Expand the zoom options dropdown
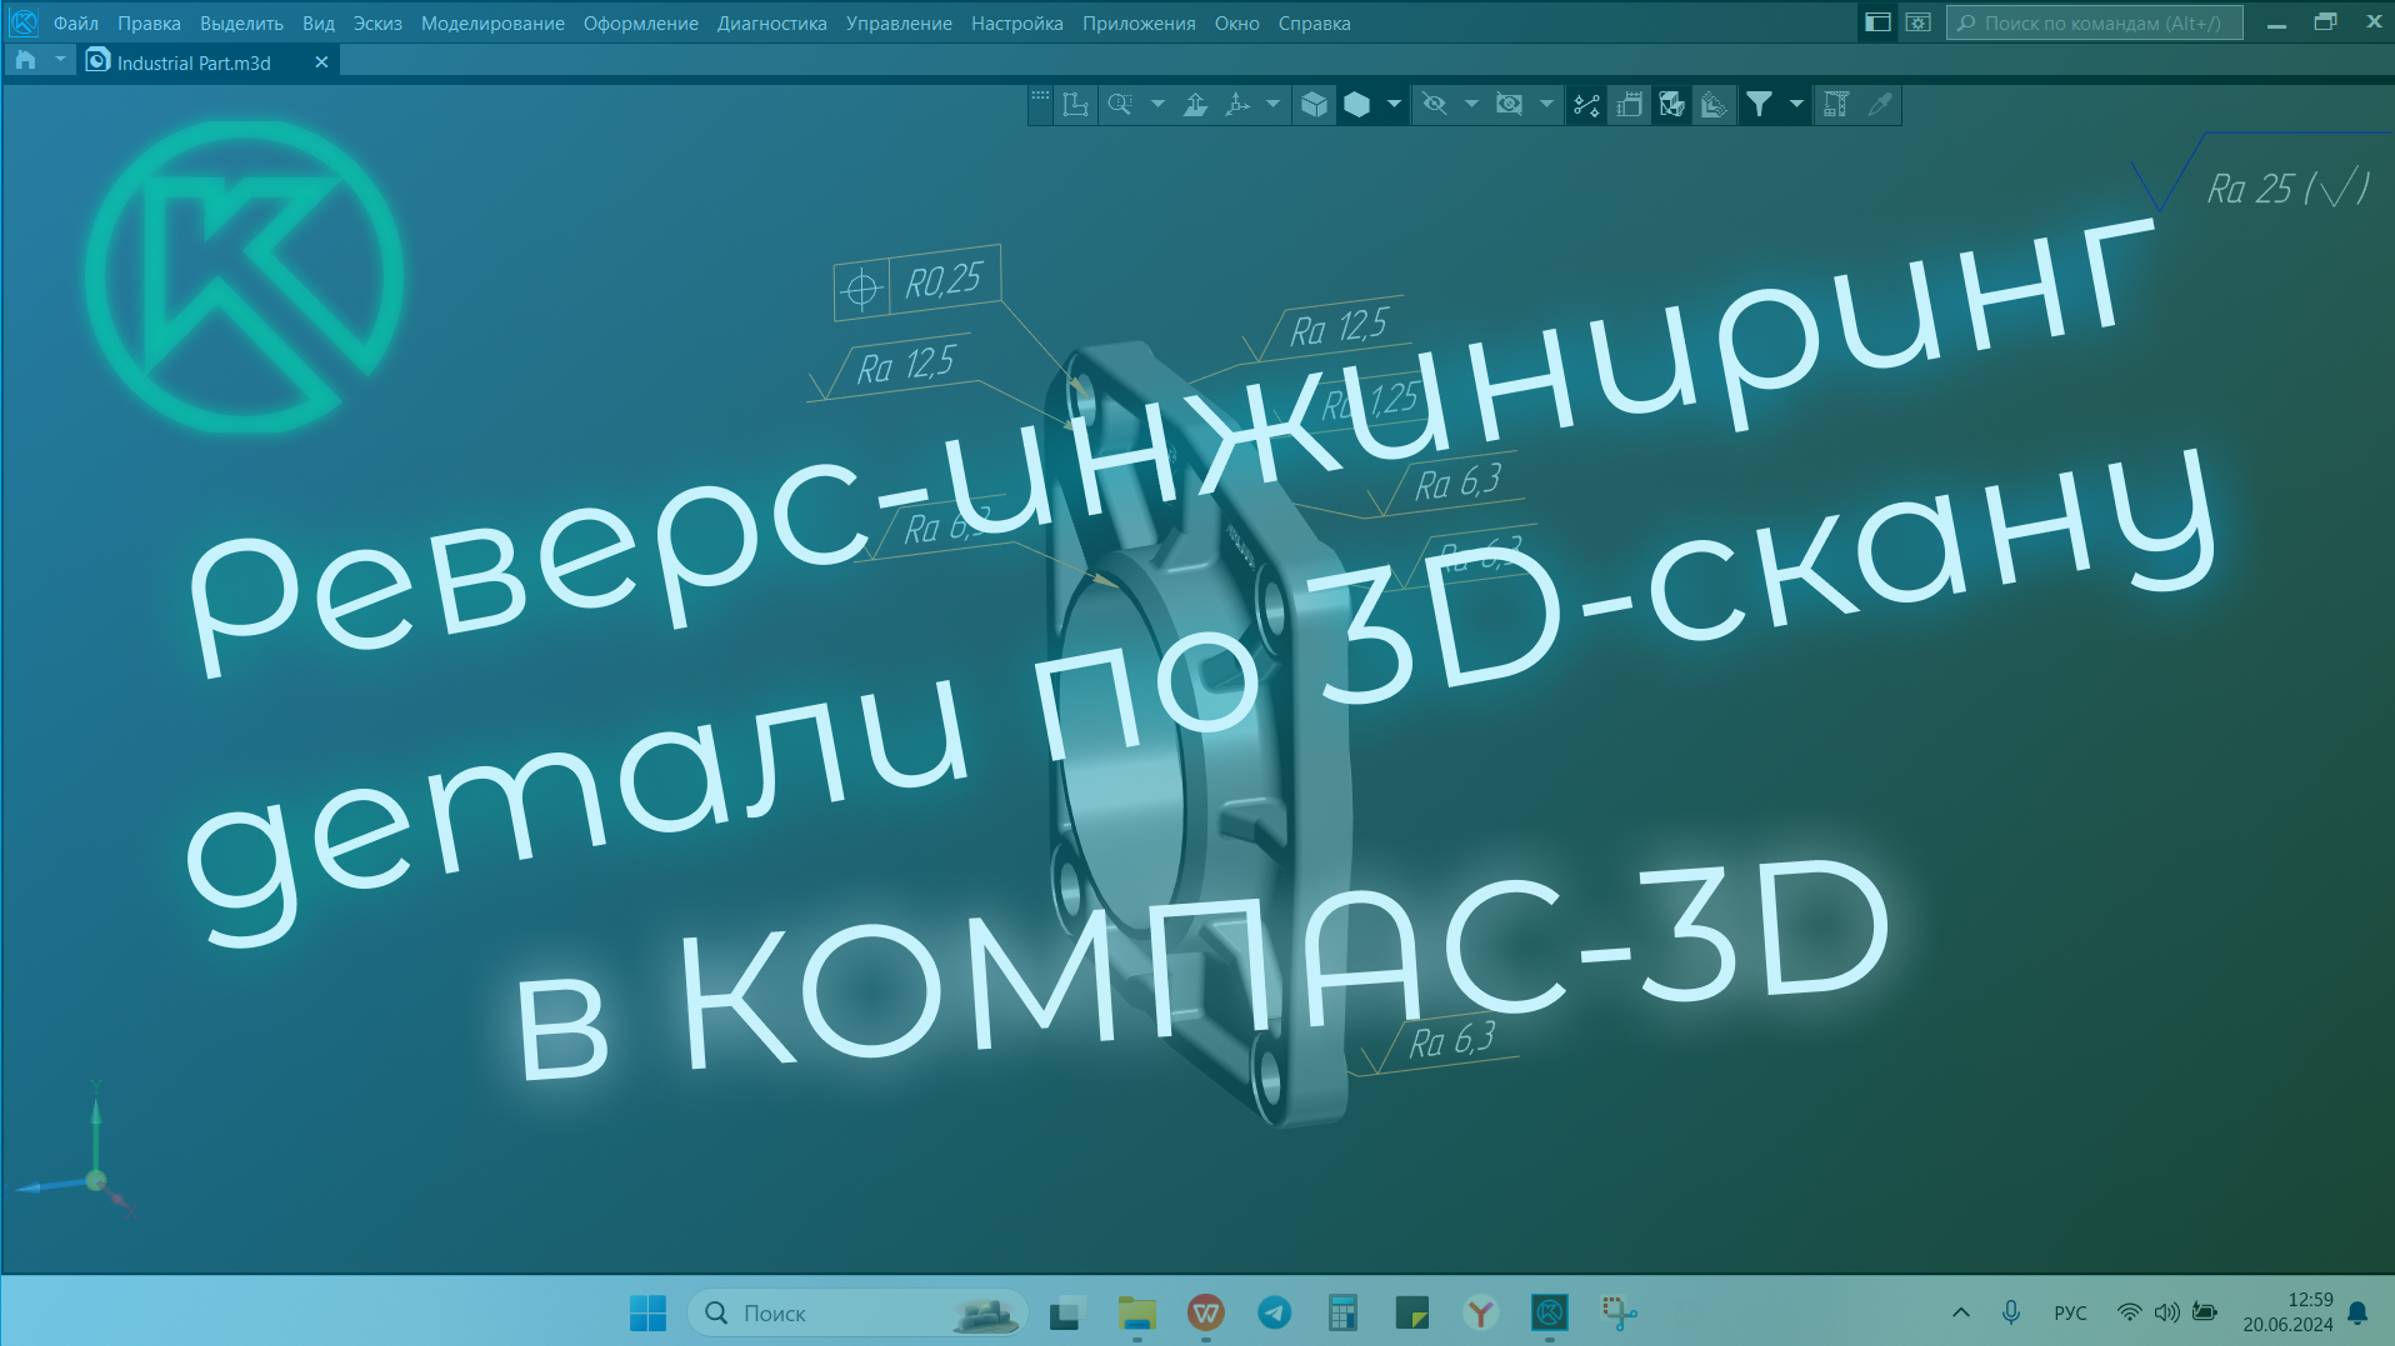The image size is (2395, 1346). pos(1157,104)
